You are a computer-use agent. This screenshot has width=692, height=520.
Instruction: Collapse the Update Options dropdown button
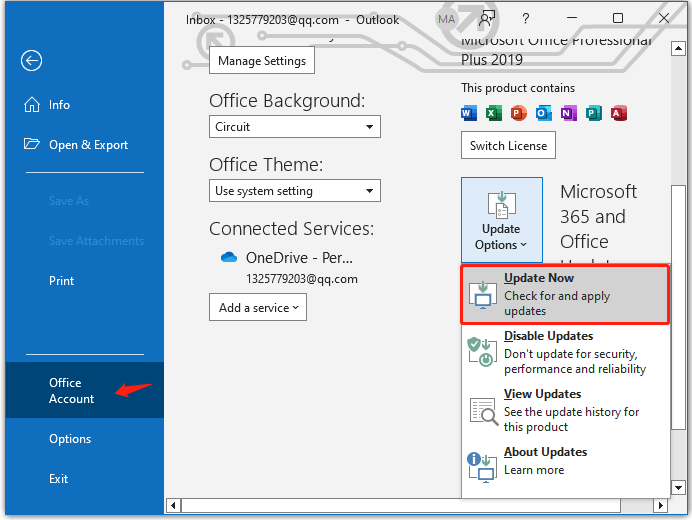coord(502,220)
